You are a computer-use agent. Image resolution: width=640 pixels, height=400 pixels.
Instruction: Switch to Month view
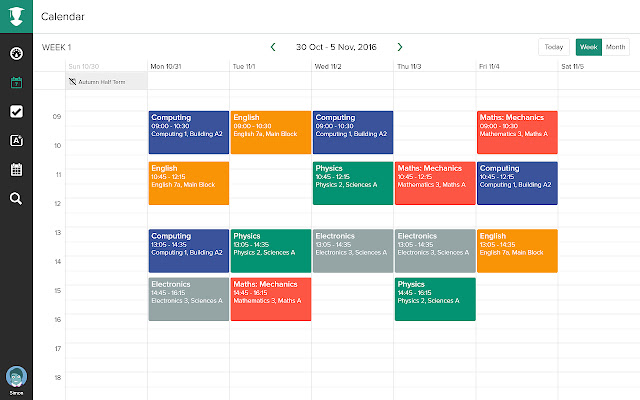click(616, 47)
